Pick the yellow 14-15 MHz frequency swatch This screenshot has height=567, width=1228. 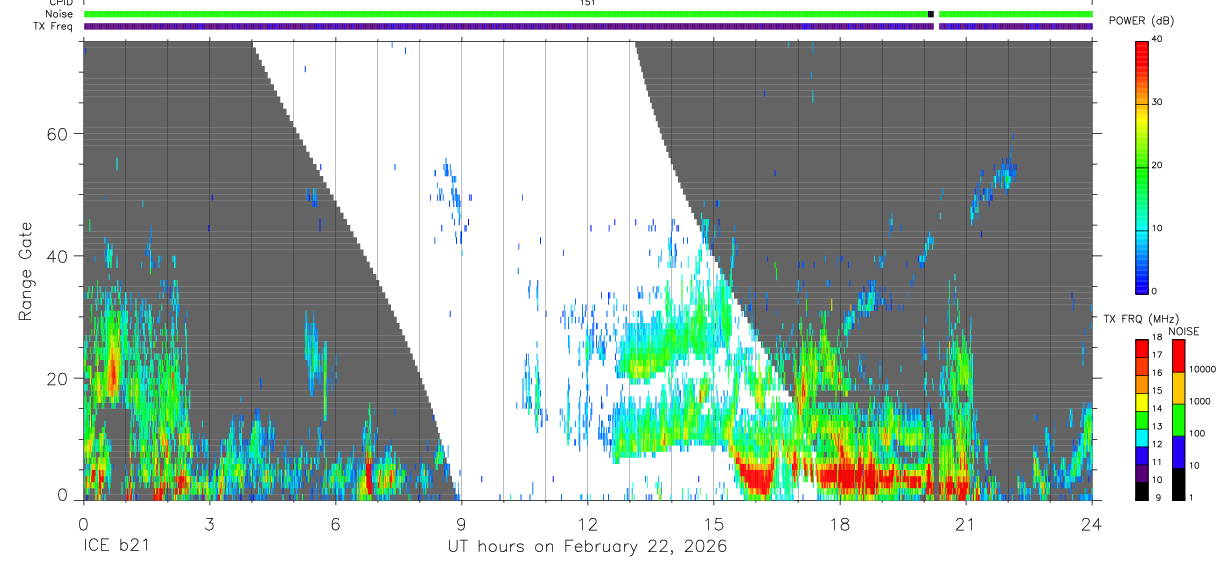pos(1142,402)
